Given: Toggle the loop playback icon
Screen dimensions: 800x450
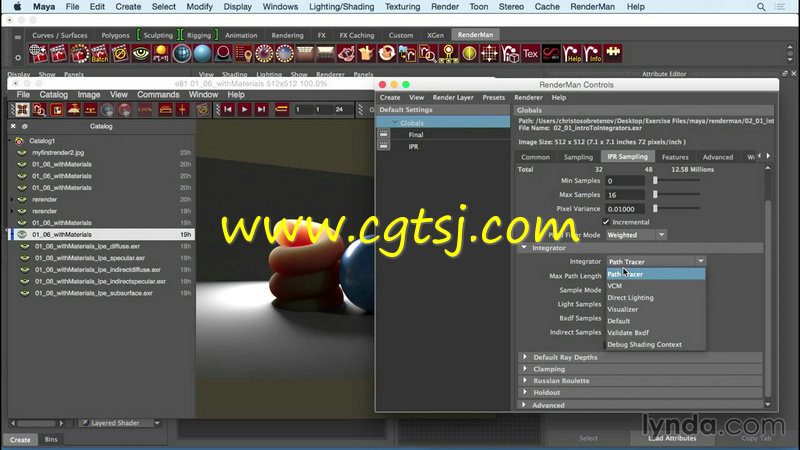Looking at the screenshot, I should pyautogui.click(x=282, y=109).
